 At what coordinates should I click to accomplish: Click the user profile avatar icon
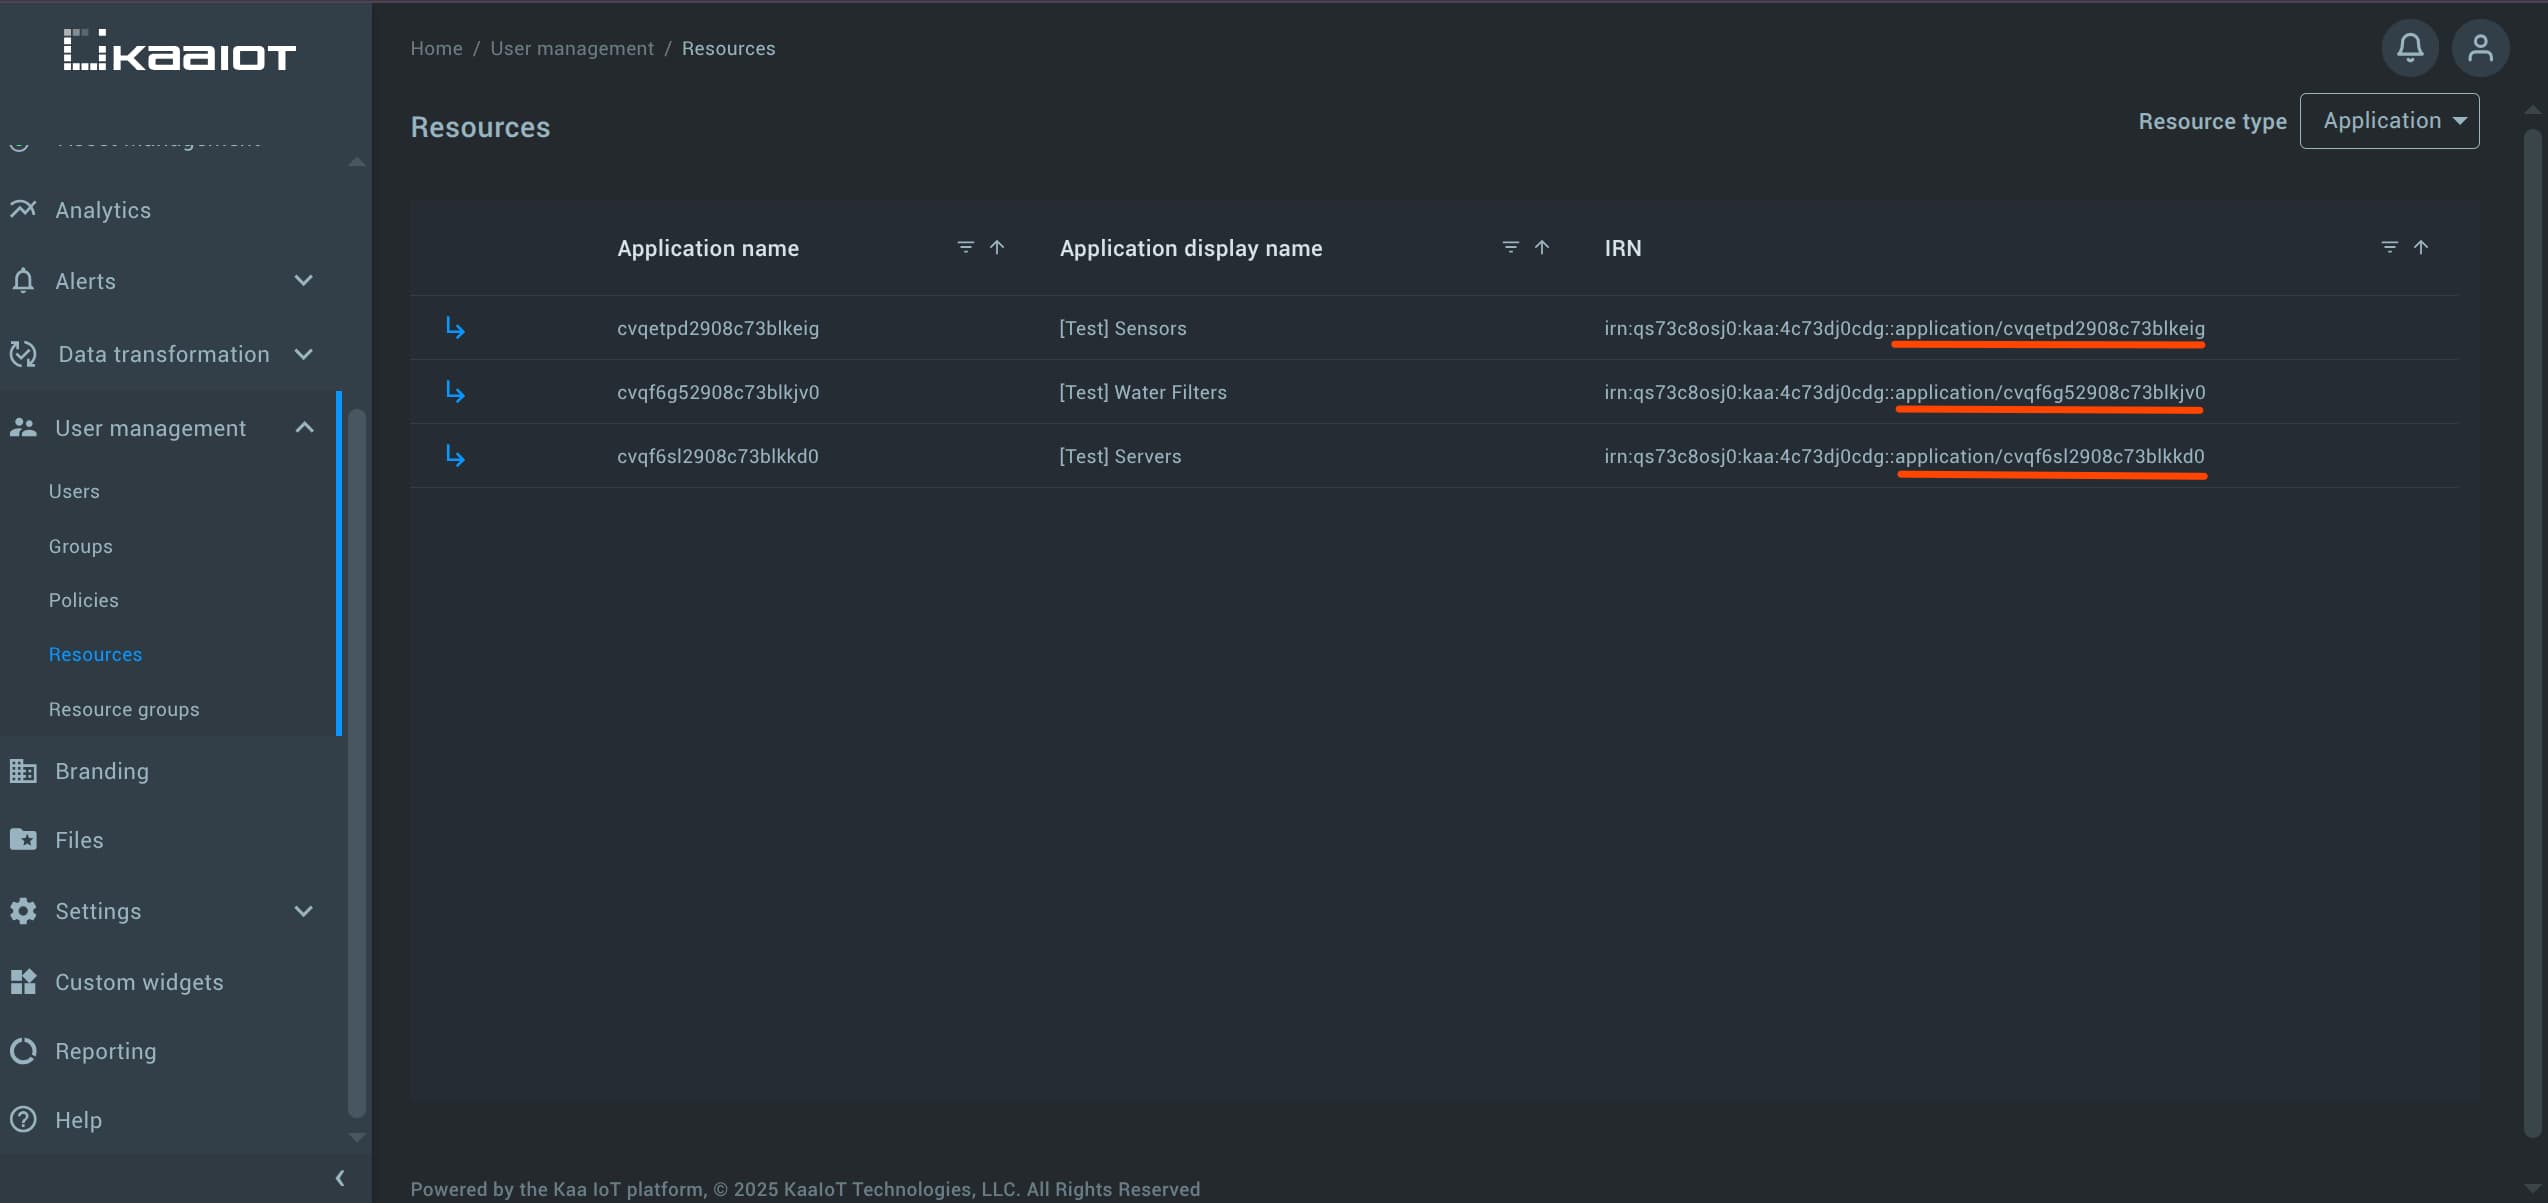pos(2481,47)
